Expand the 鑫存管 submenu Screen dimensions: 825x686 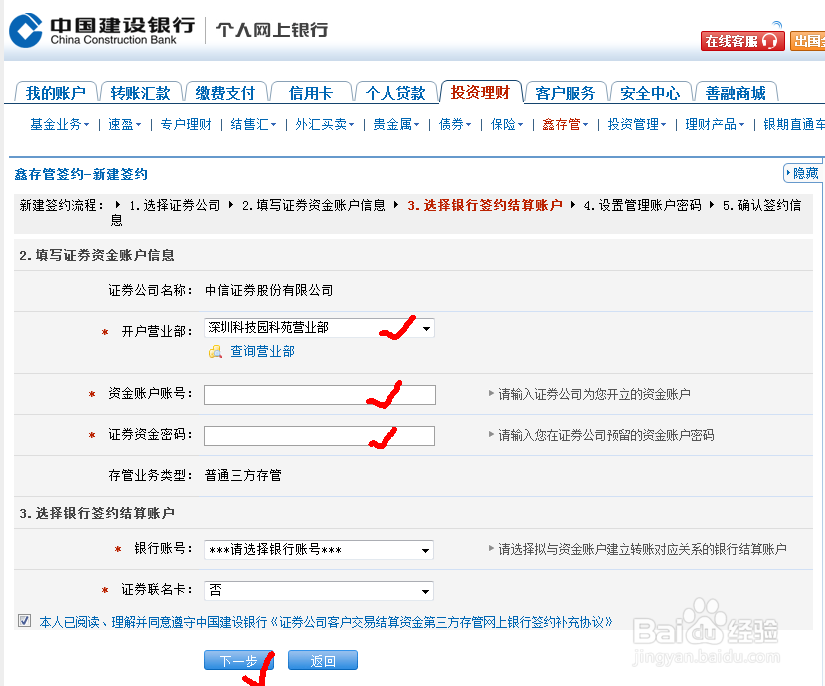565,125
